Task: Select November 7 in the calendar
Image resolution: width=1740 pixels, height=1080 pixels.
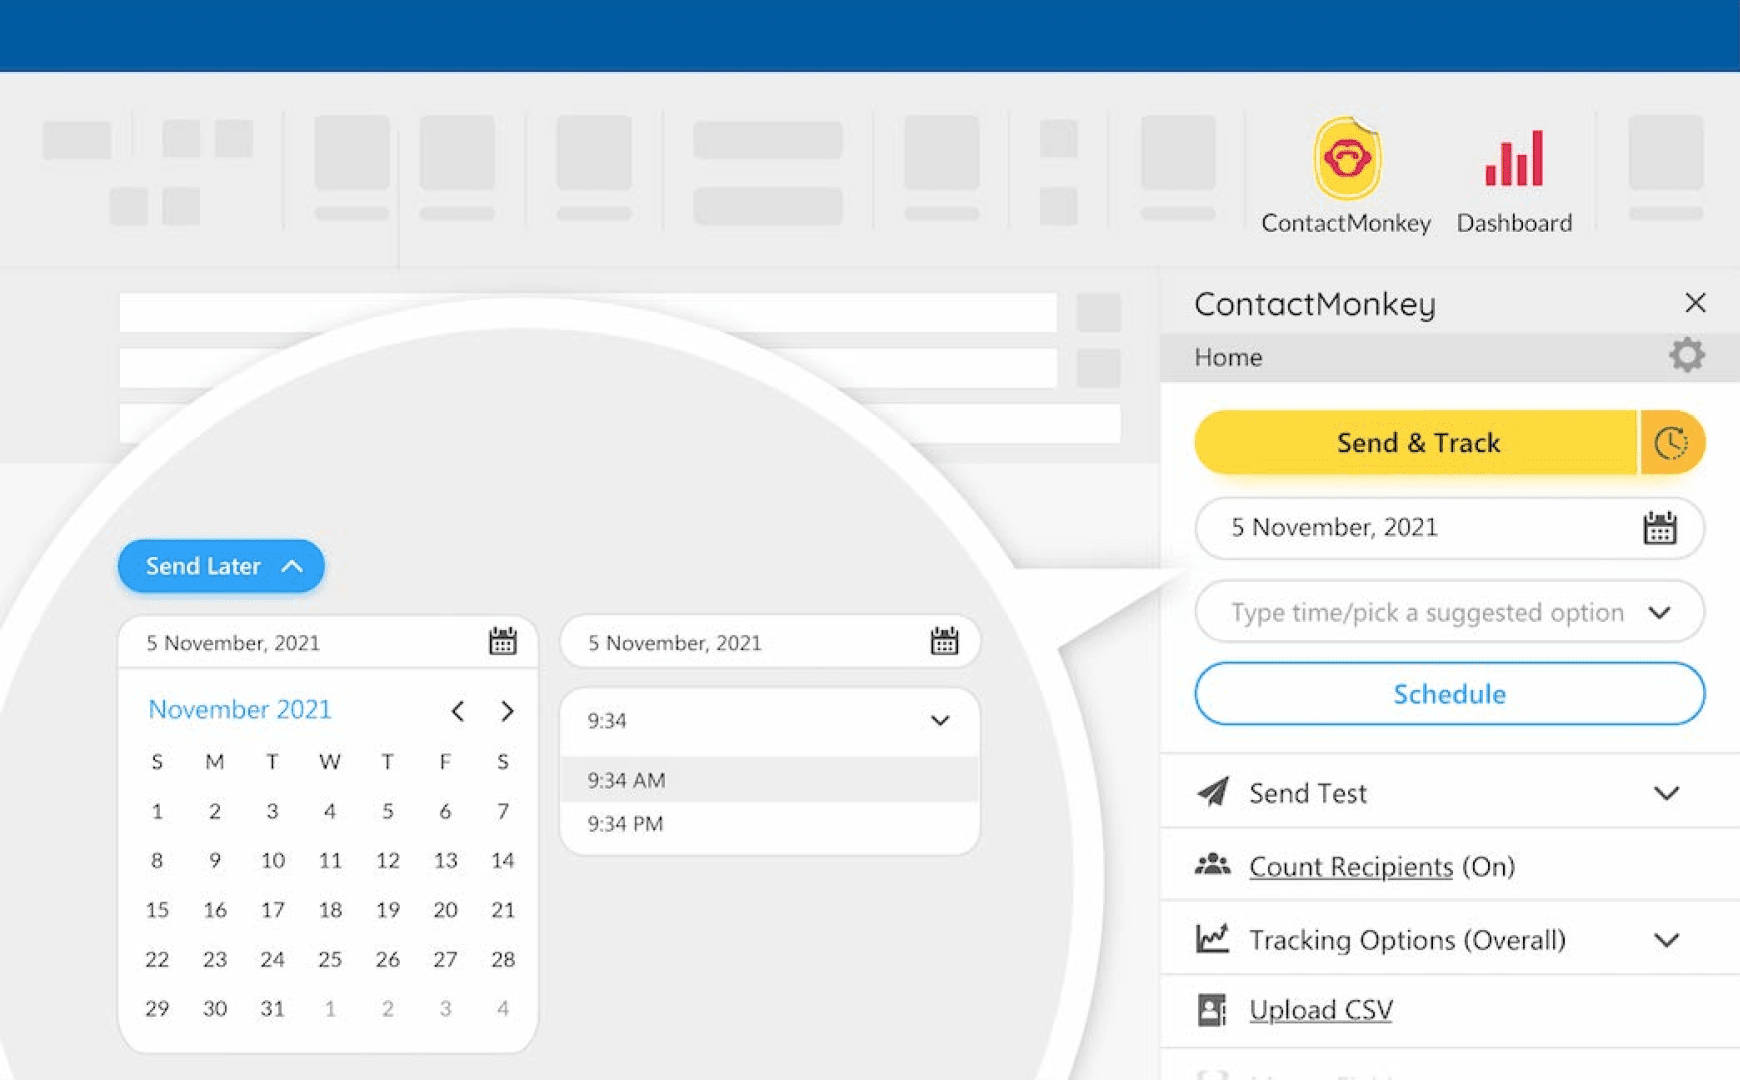Action: pos(503,811)
